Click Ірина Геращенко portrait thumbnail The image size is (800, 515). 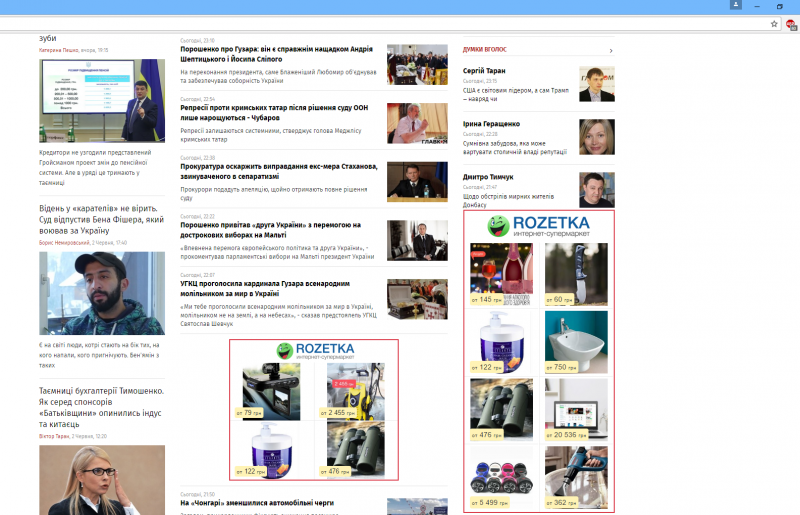pos(597,137)
